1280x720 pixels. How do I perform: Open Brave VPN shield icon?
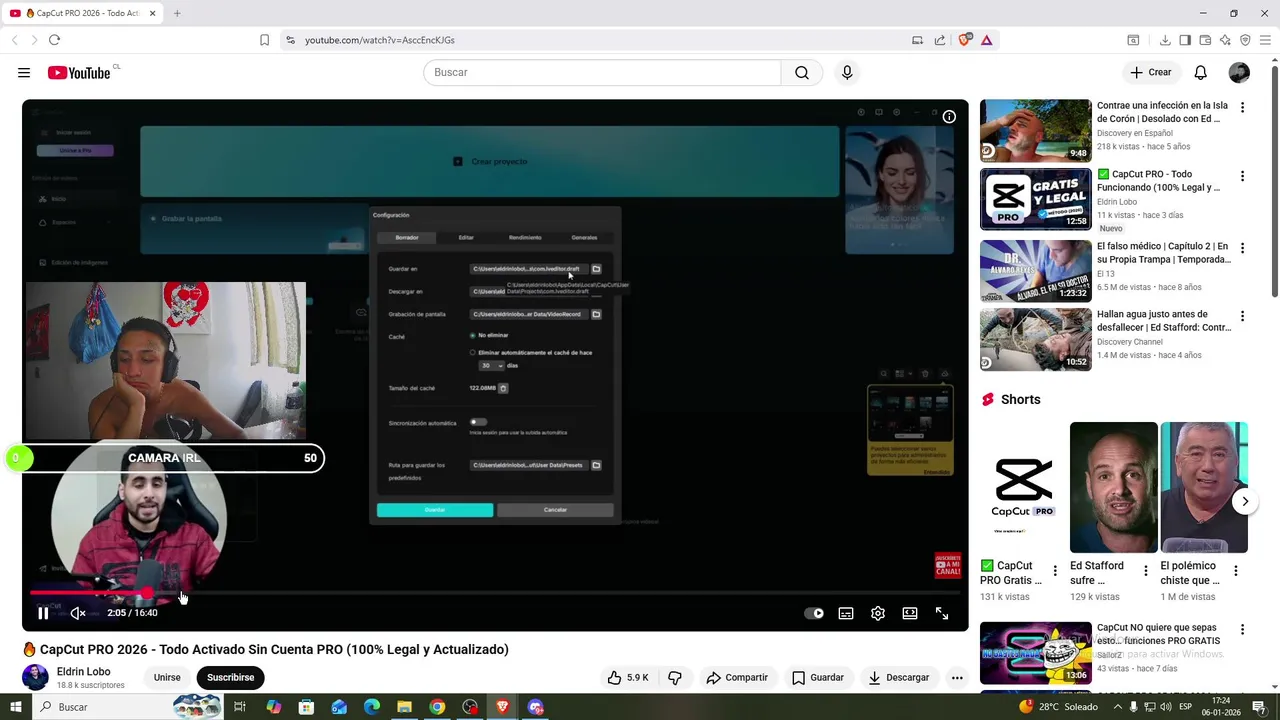coord(1245,40)
